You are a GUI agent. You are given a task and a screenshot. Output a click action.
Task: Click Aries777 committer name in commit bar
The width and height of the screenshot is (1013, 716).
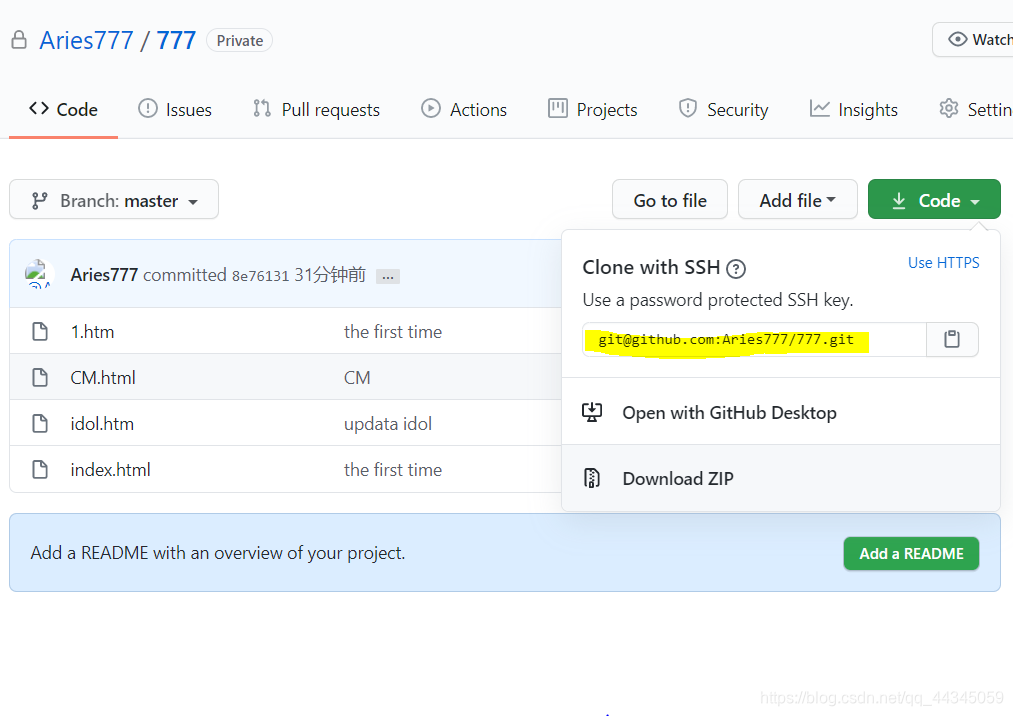tap(104, 275)
